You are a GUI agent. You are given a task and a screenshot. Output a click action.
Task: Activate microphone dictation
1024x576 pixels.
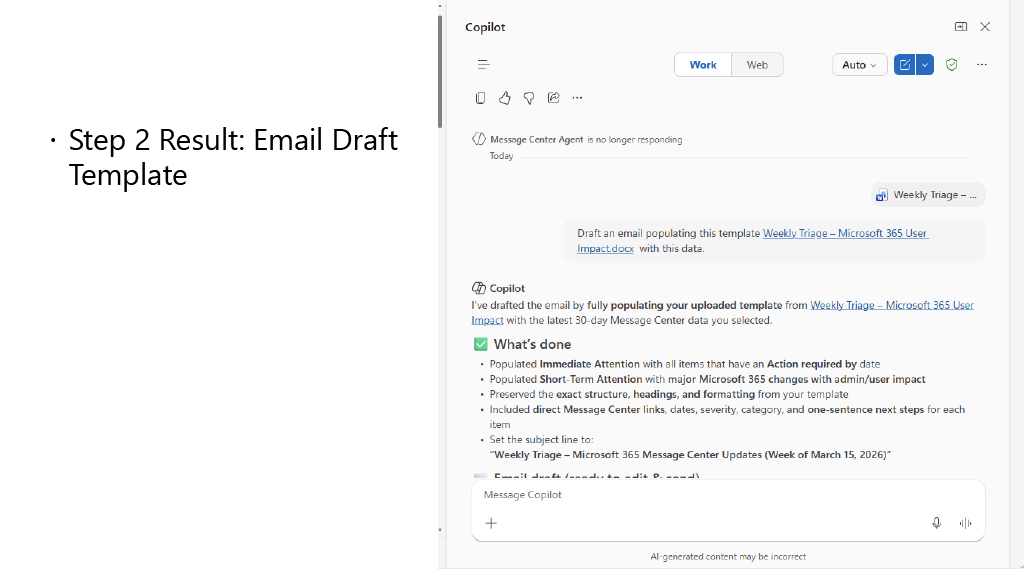click(x=936, y=523)
